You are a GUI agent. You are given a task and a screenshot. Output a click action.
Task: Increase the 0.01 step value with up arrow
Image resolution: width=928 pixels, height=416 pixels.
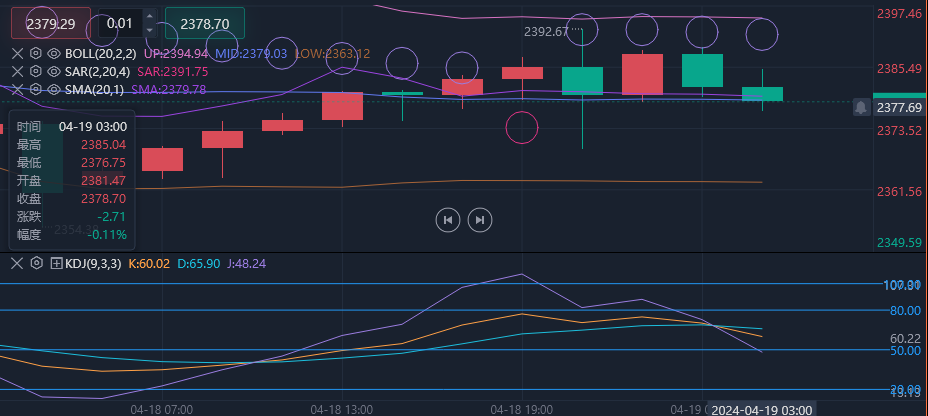(x=149, y=17)
